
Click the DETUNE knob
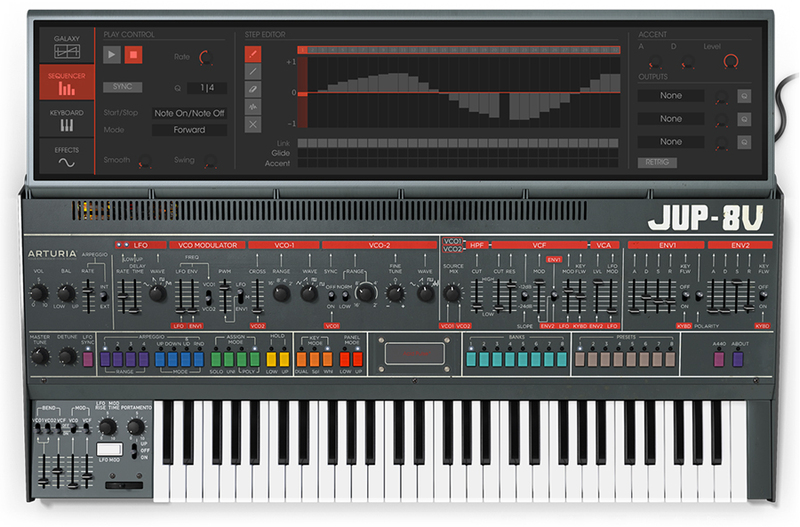coord(67,356)
